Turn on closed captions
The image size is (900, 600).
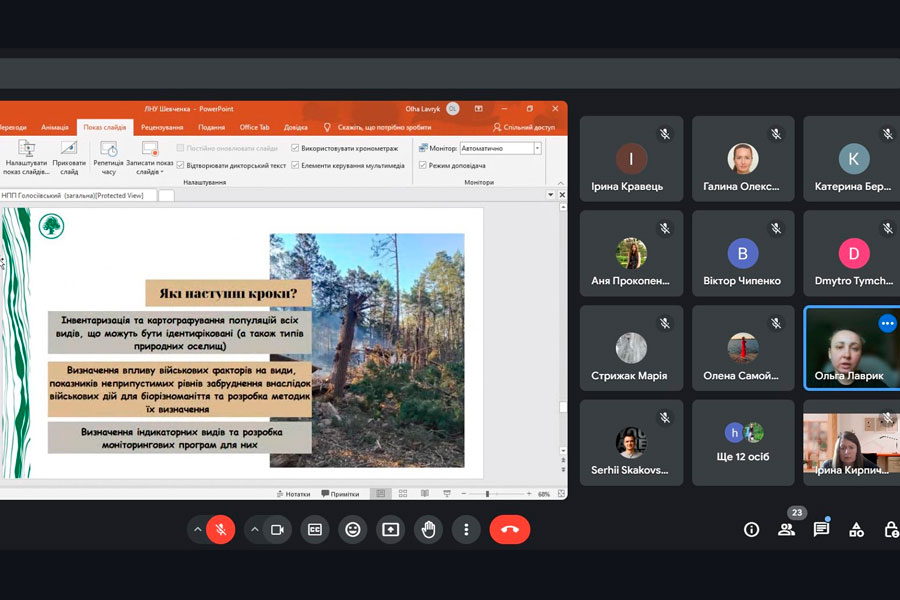click(315, 530)
